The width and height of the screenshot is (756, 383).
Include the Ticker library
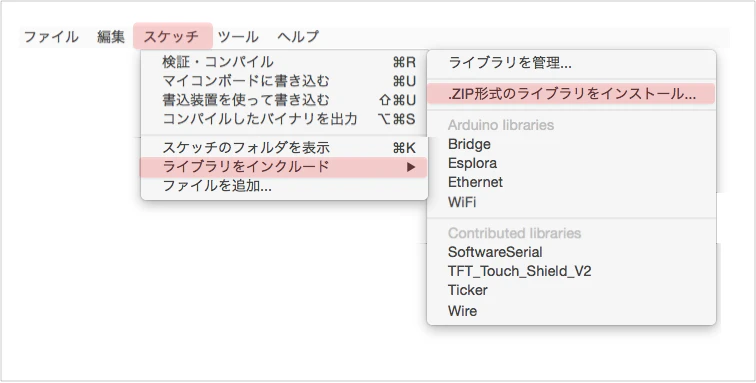point(571,290)
